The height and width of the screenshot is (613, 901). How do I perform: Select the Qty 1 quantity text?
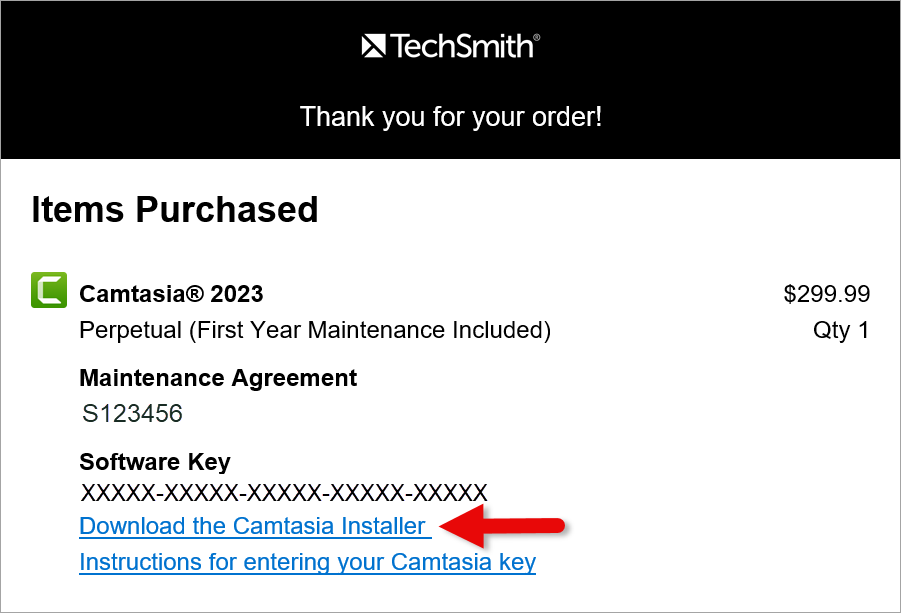point(841,330)
